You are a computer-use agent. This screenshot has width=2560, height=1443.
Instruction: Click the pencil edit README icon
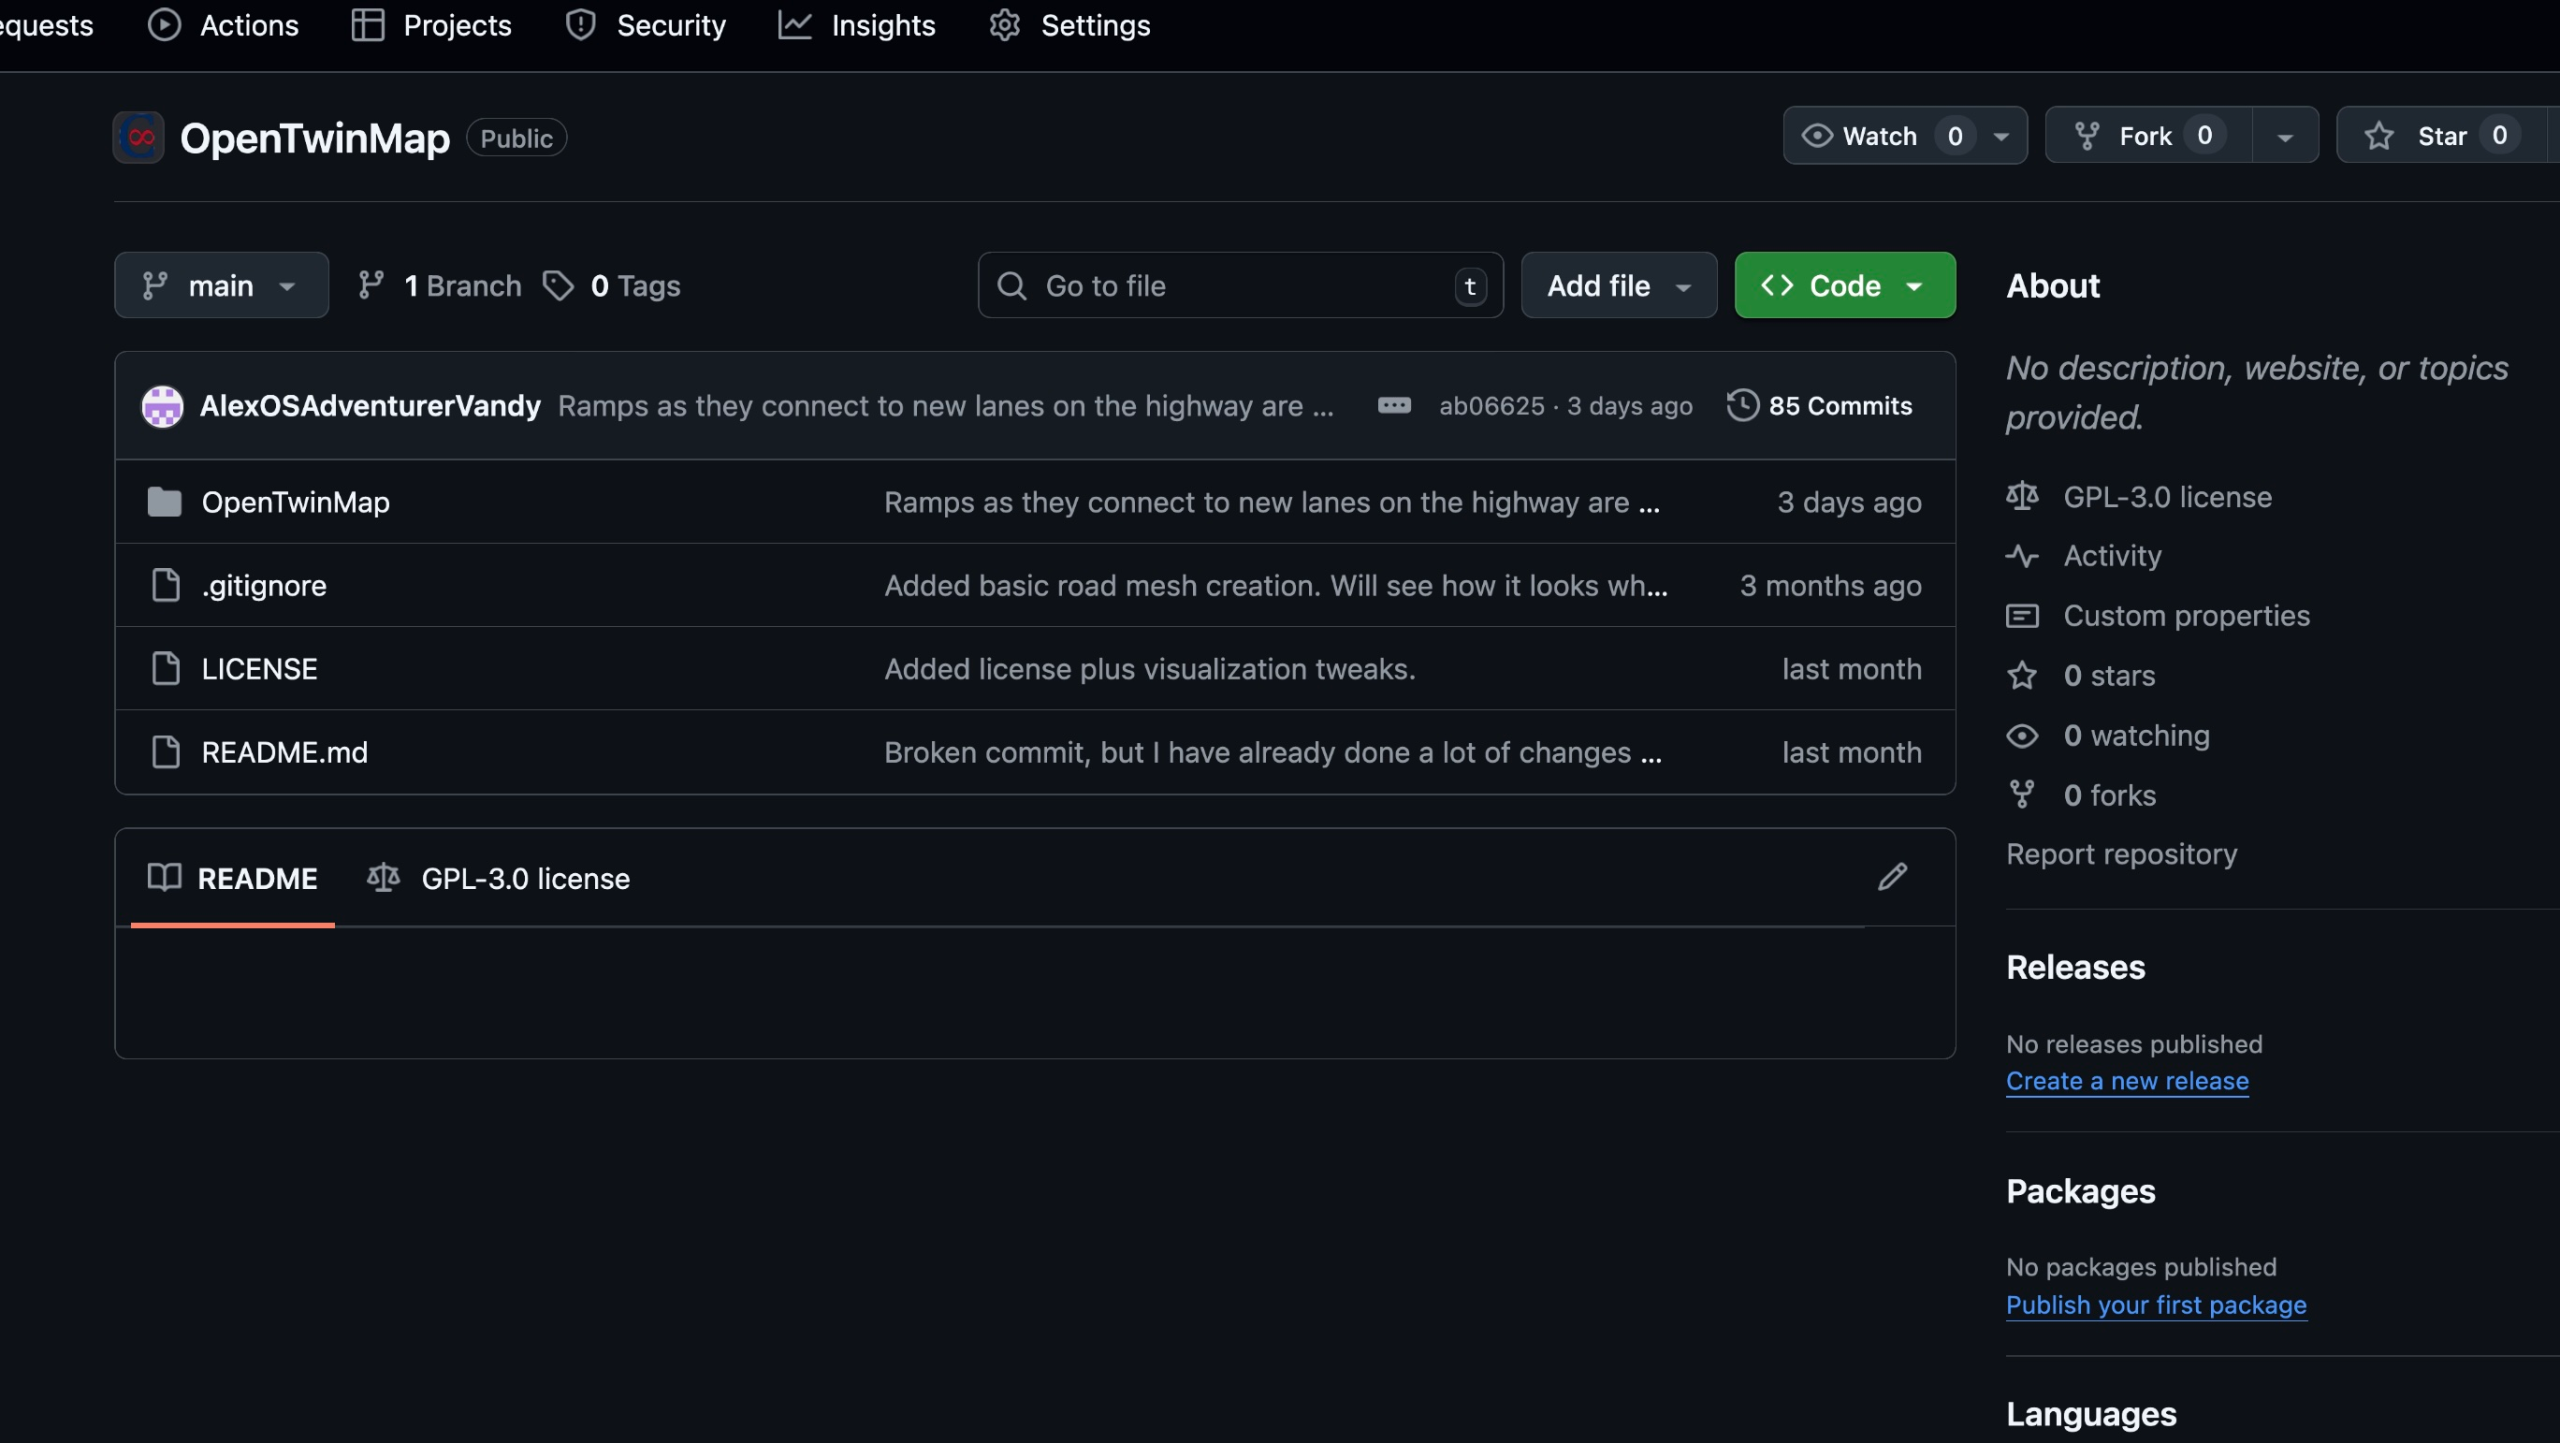tap(1892, 877)
